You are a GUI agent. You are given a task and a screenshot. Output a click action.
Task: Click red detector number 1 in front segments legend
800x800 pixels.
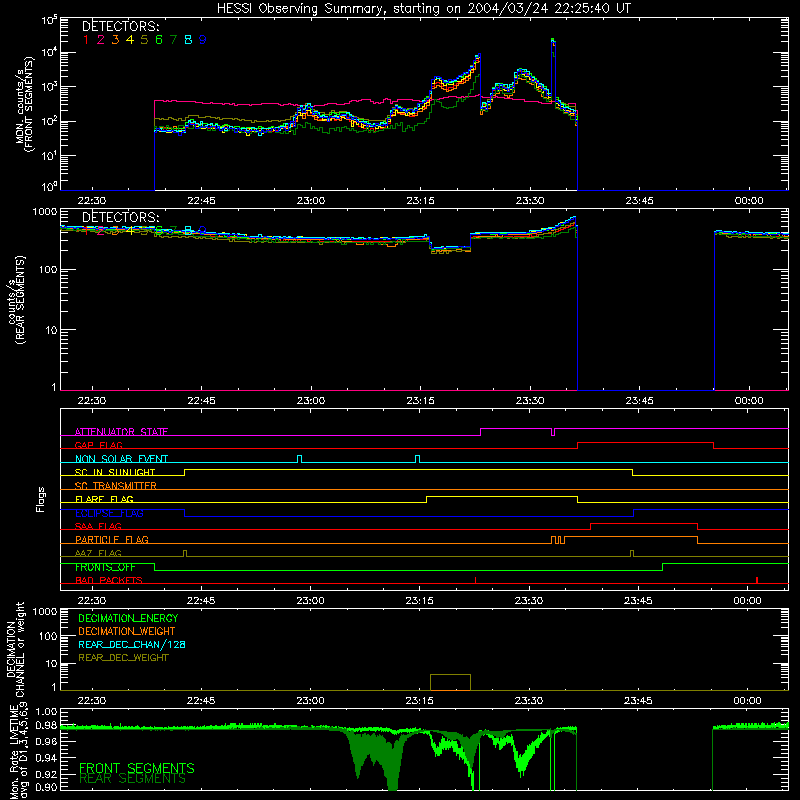pos(86,40)
